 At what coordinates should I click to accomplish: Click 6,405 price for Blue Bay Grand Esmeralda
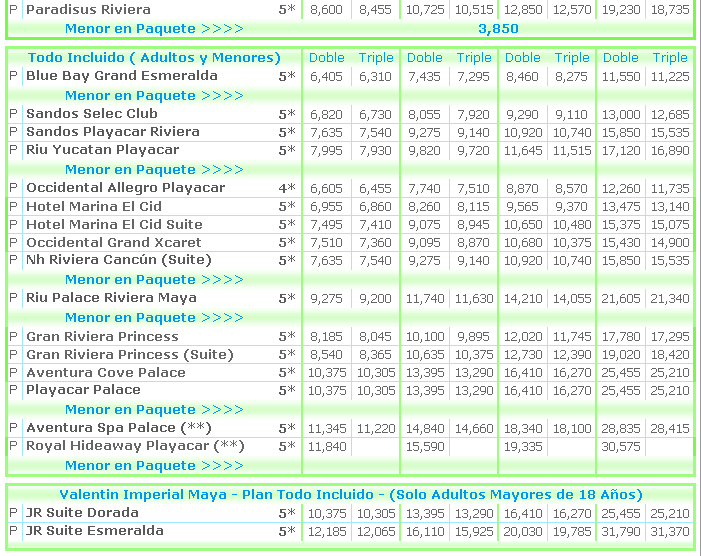326,76
